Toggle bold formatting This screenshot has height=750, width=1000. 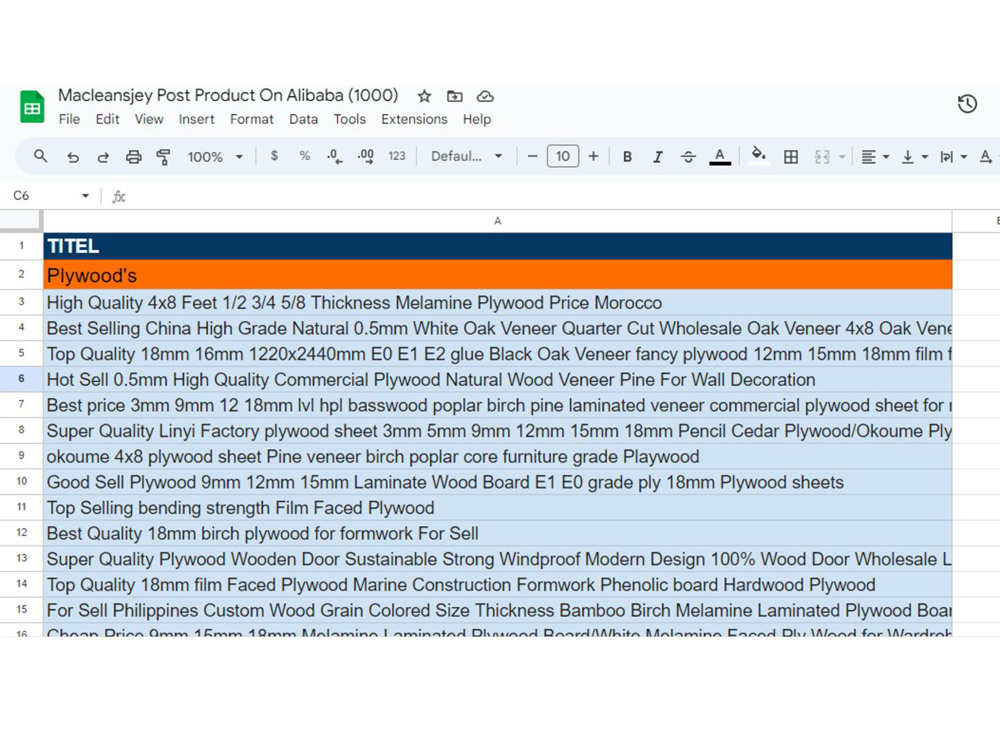point(627,157)
